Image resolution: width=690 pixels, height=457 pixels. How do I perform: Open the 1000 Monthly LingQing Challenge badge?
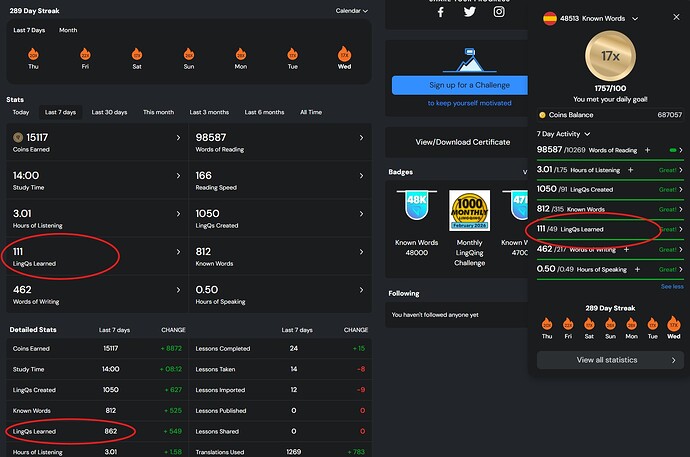click(x=470, y=210)
